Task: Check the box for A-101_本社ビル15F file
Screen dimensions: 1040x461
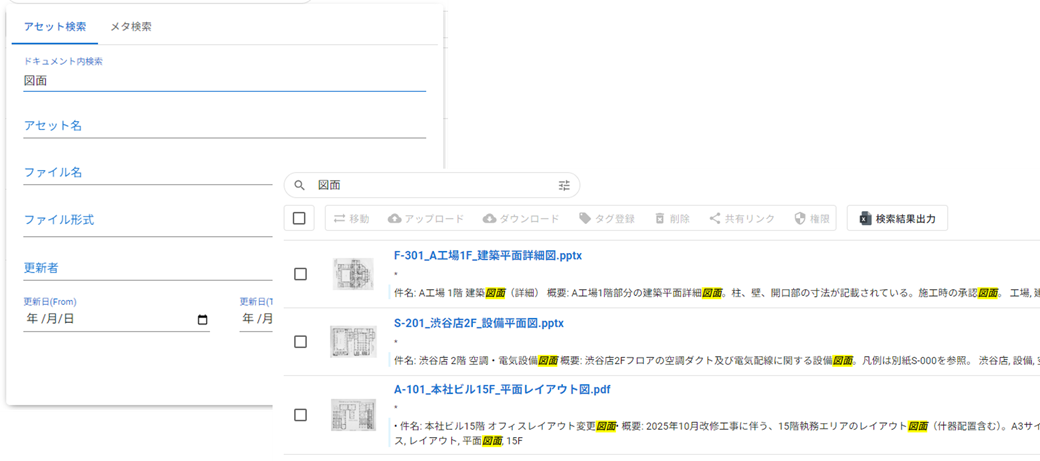Action: coord(300,414)
